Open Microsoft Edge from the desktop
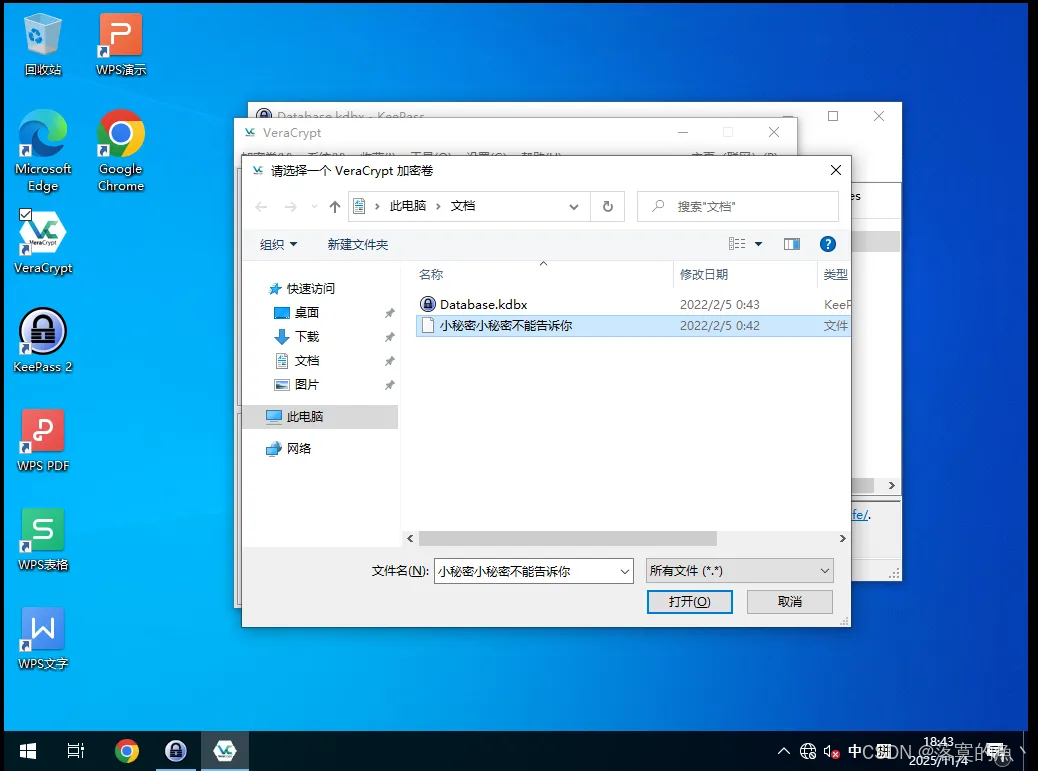 [42, 138]
